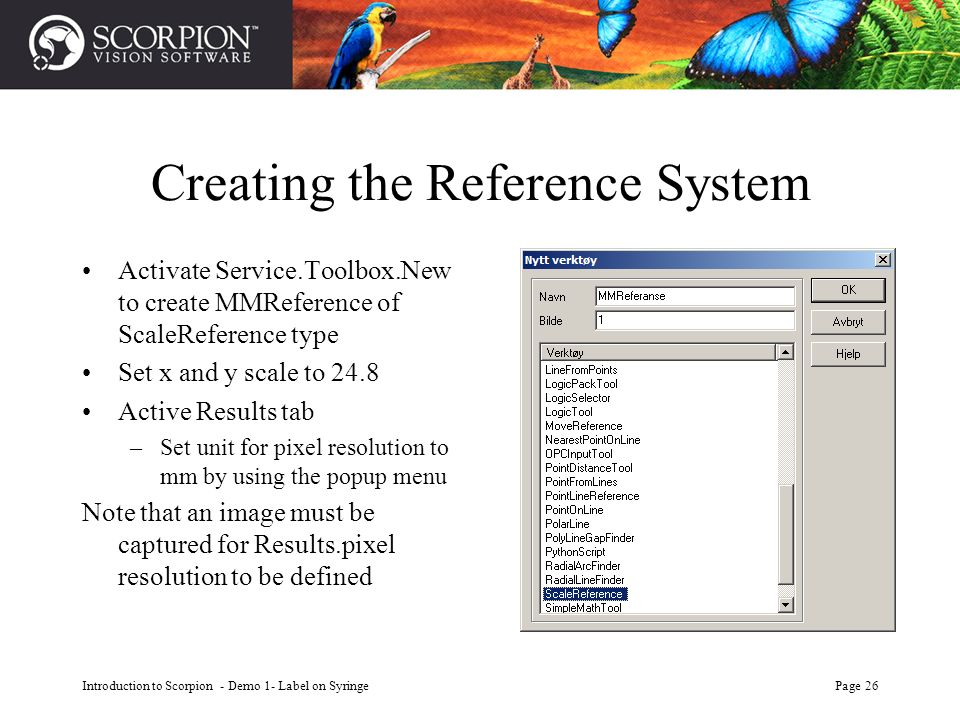Viewport: 960px width, 720px height.
Task: Select LogicTool in the tool list
Action: click(x=569, y=412)
